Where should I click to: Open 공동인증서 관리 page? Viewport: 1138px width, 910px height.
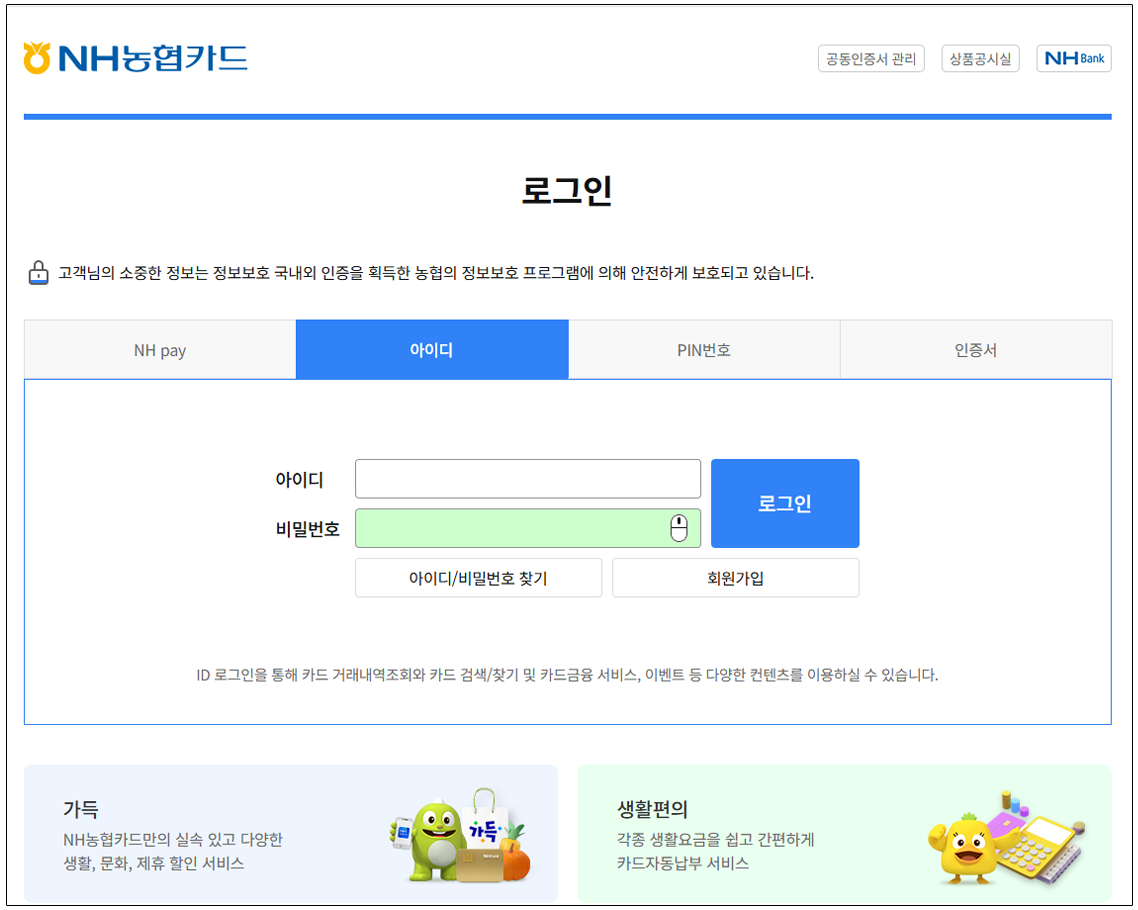click(871, 59)
